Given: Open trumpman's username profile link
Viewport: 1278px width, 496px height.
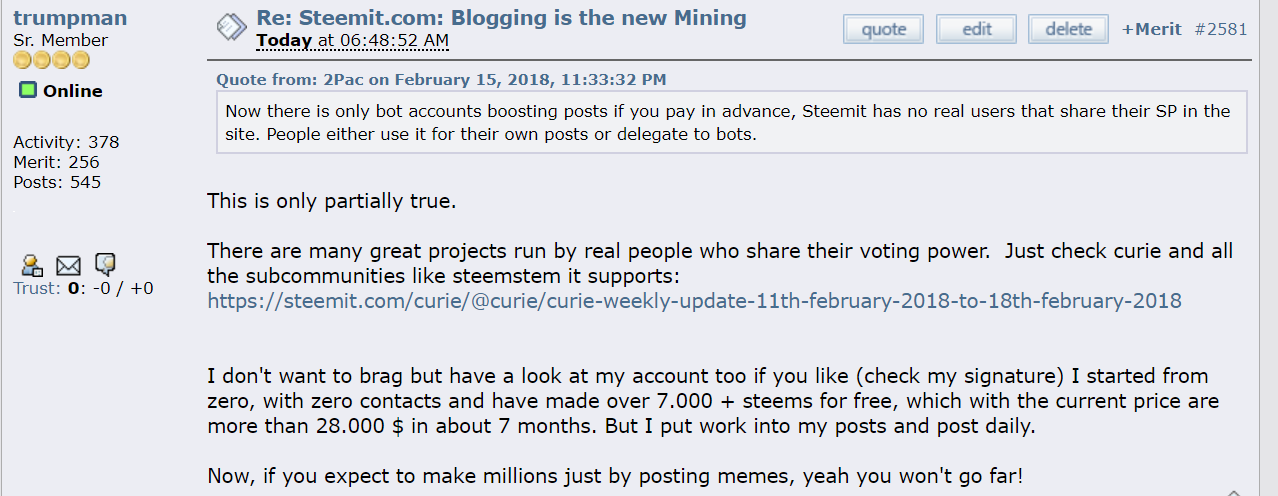Looking at the screenshot, I should (x=70, y=18).
